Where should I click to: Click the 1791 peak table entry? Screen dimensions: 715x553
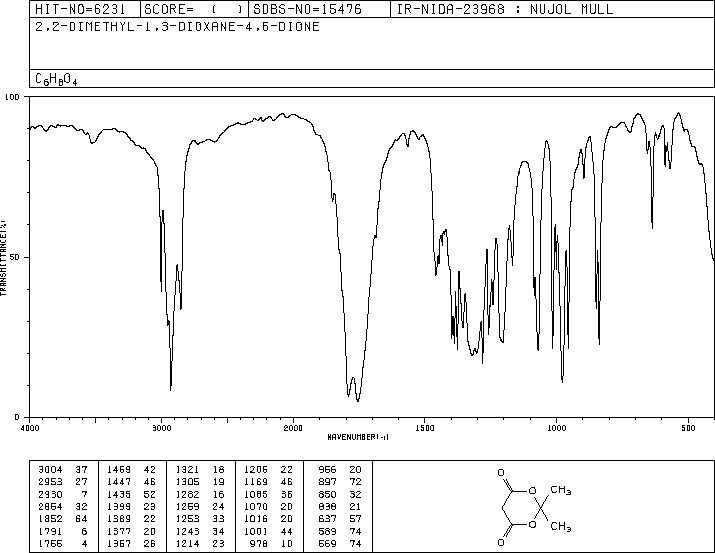[63, 531]
